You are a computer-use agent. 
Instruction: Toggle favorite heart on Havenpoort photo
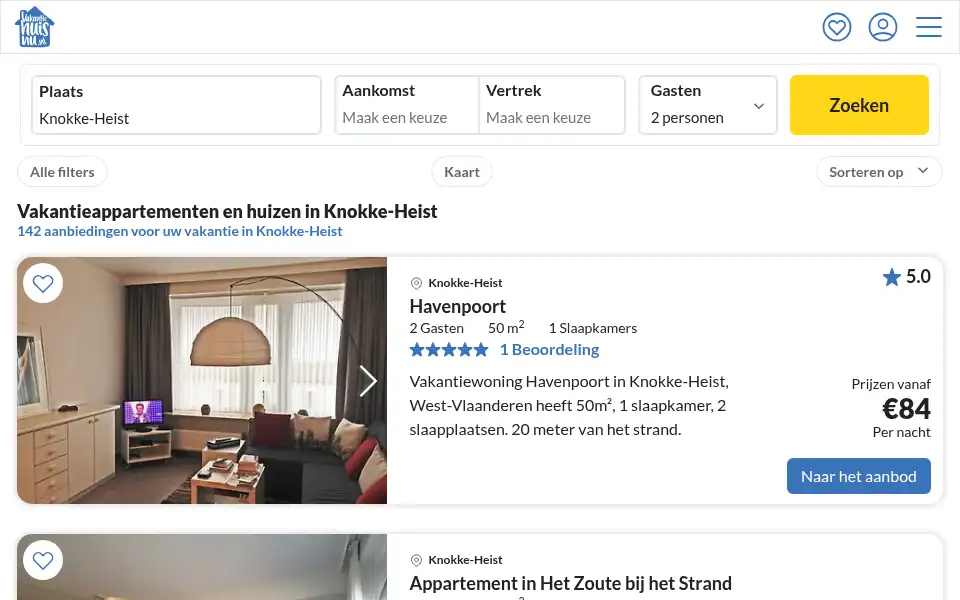pyautogui.click(x=43, y=283)
